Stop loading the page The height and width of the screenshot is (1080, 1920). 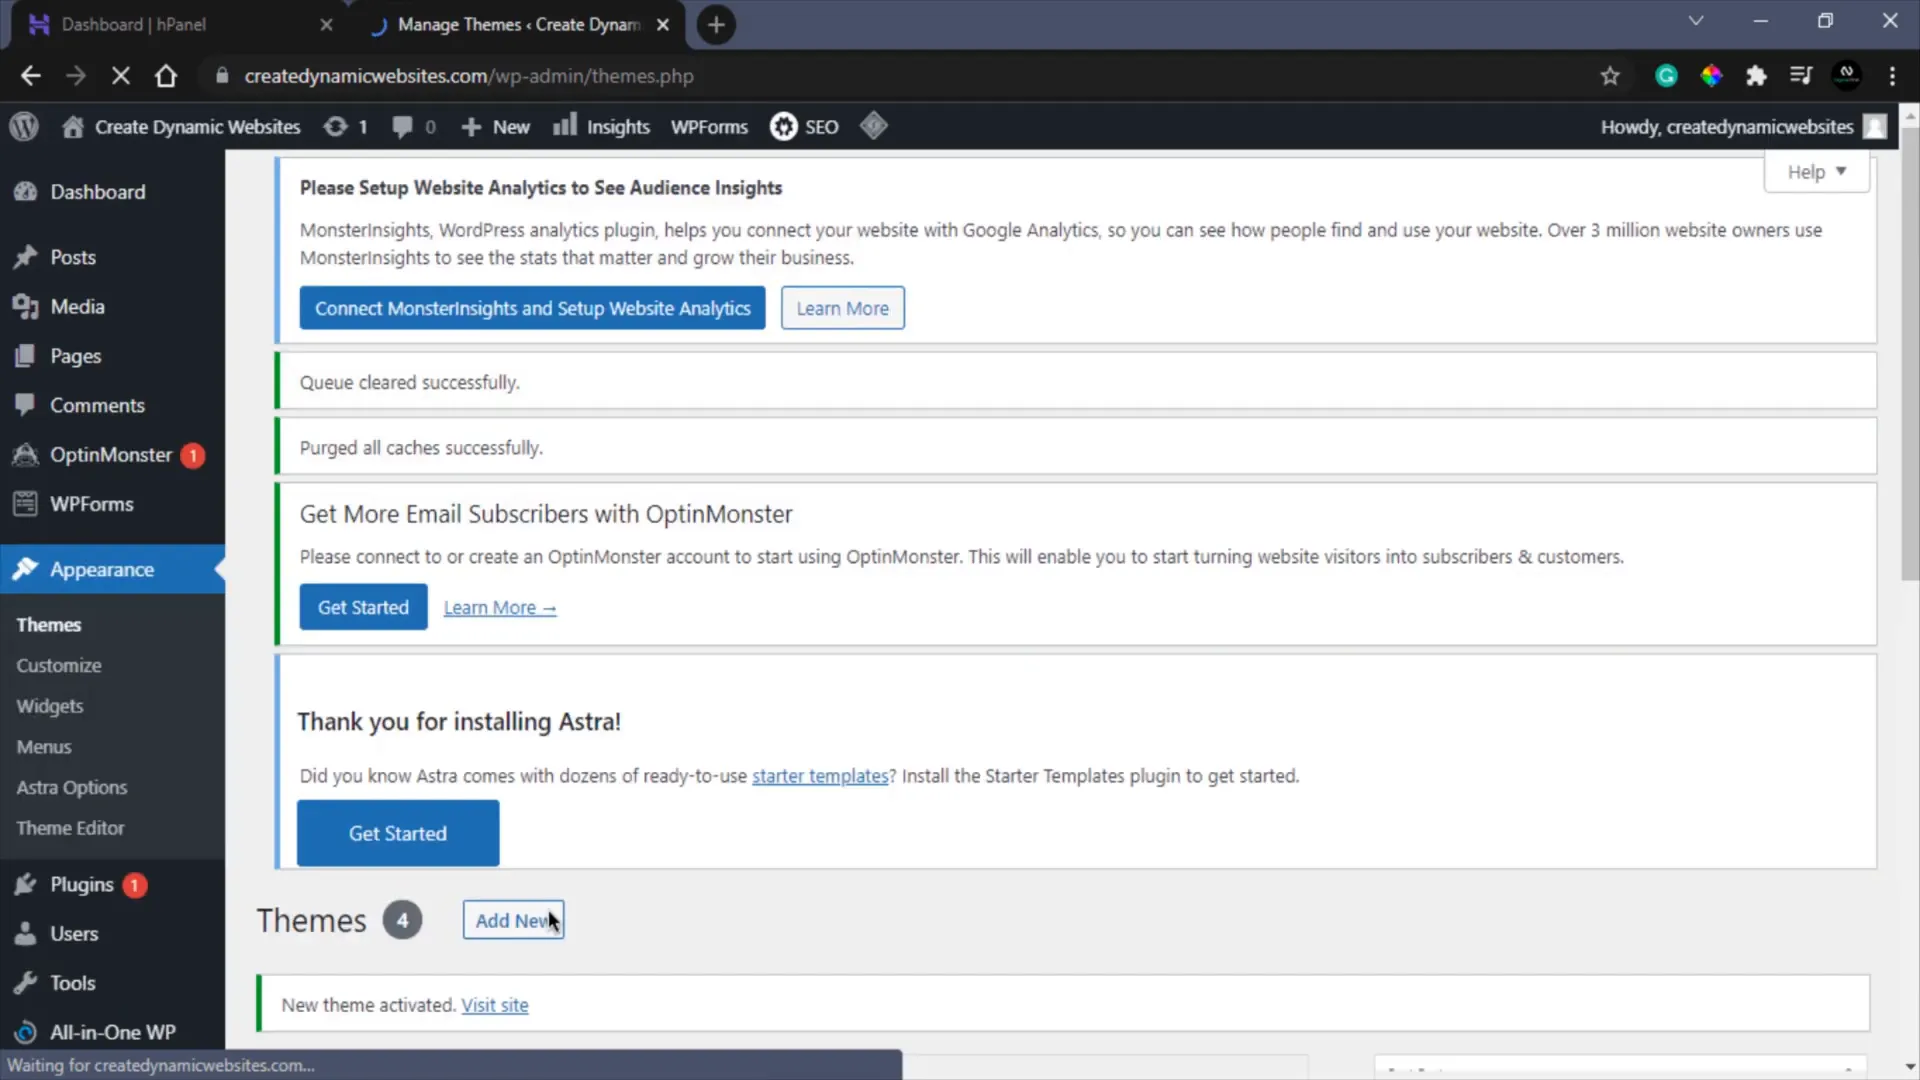(x=121, y=76)
